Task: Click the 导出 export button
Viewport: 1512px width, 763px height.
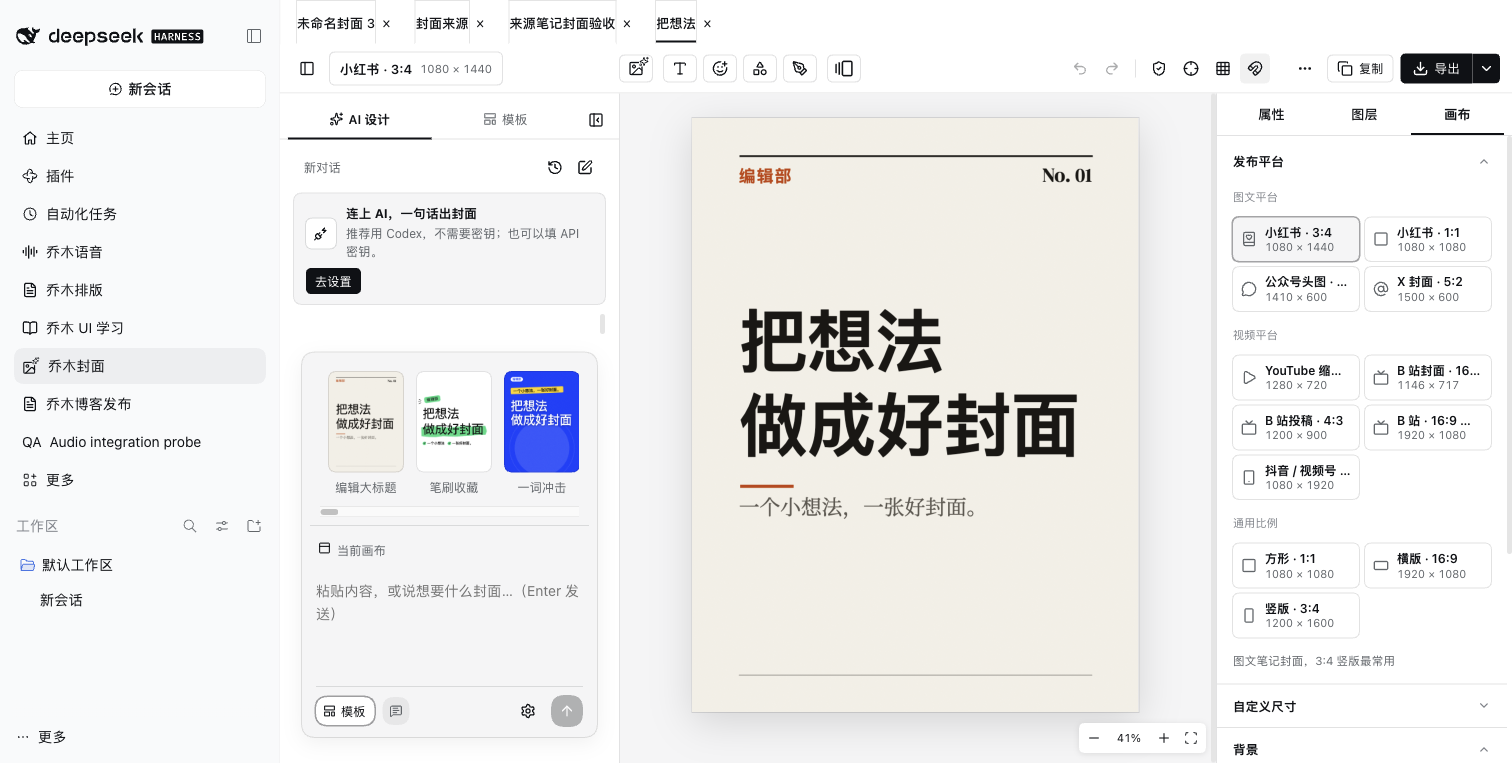Action: coord(1437,68)
